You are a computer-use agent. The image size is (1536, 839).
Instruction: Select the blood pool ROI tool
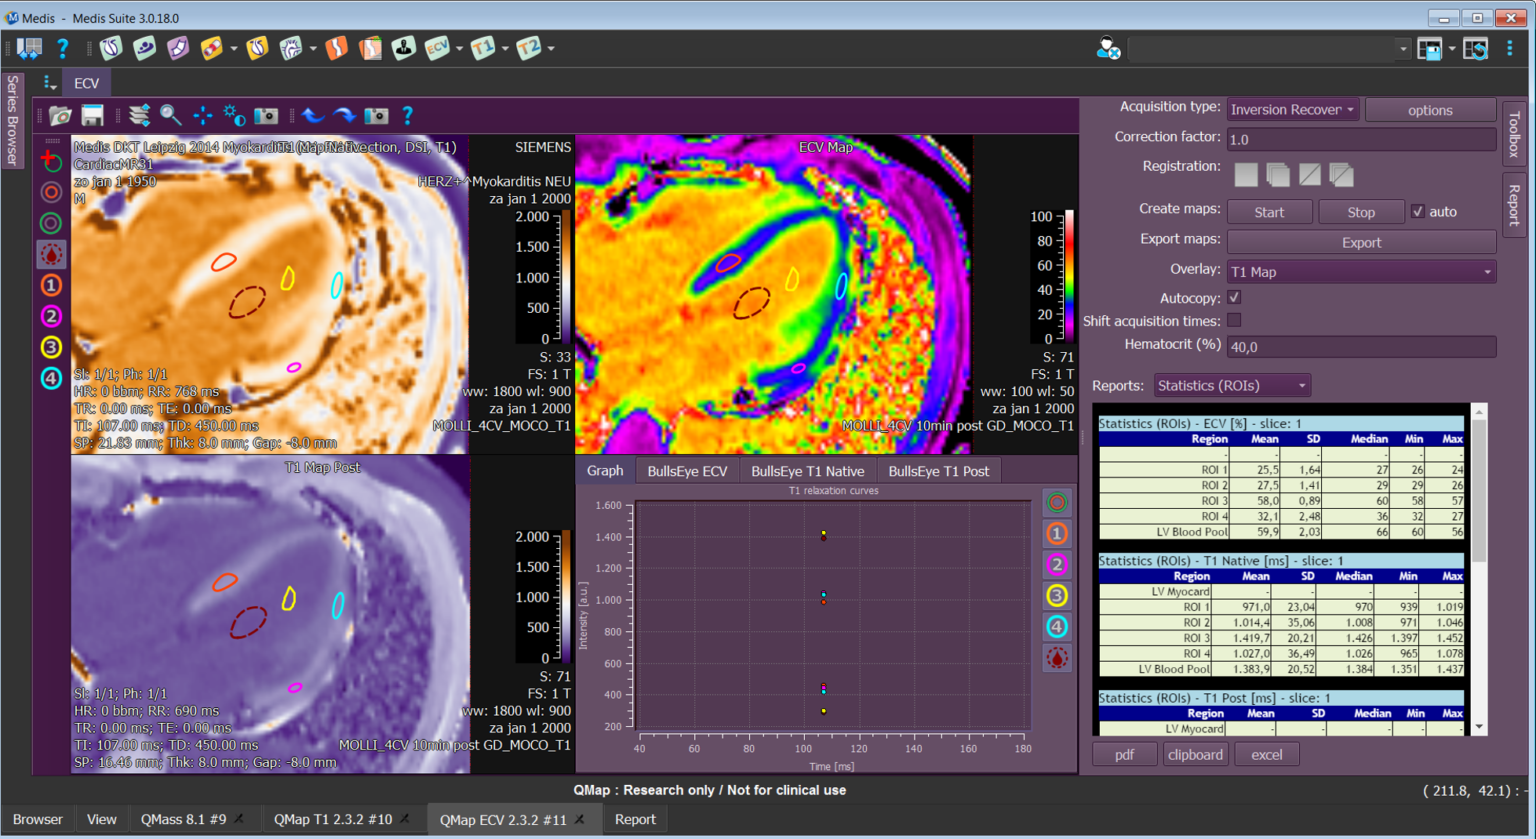[x=51, y=254]
